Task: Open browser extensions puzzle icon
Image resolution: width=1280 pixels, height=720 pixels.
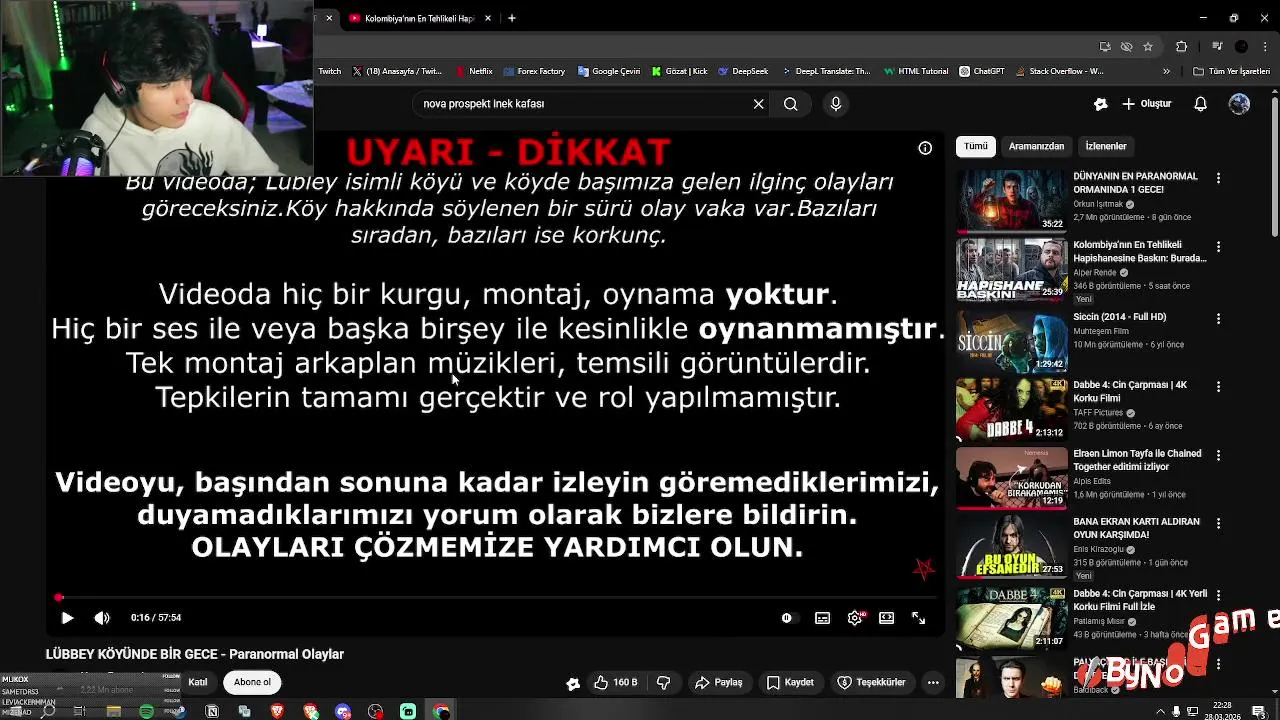Action: (1181, 46)
